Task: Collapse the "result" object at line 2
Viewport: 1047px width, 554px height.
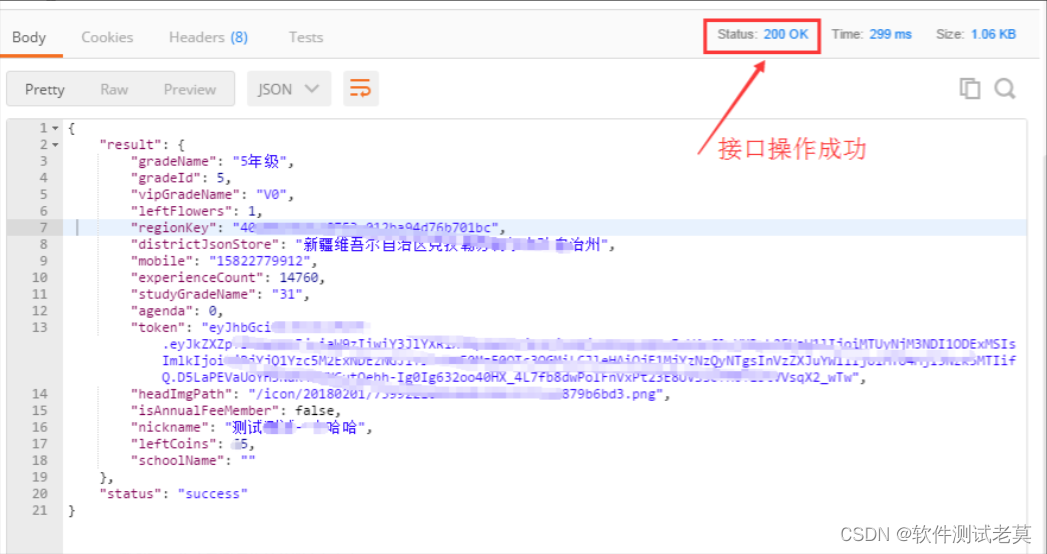Action: (x=55, y=145)
